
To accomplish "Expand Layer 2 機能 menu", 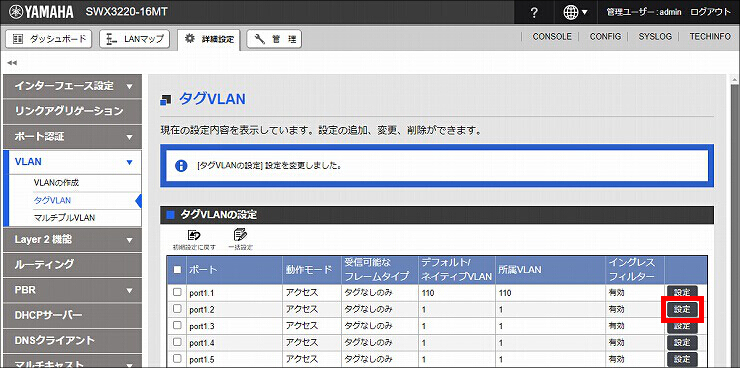I will click(x=72, y=240).
